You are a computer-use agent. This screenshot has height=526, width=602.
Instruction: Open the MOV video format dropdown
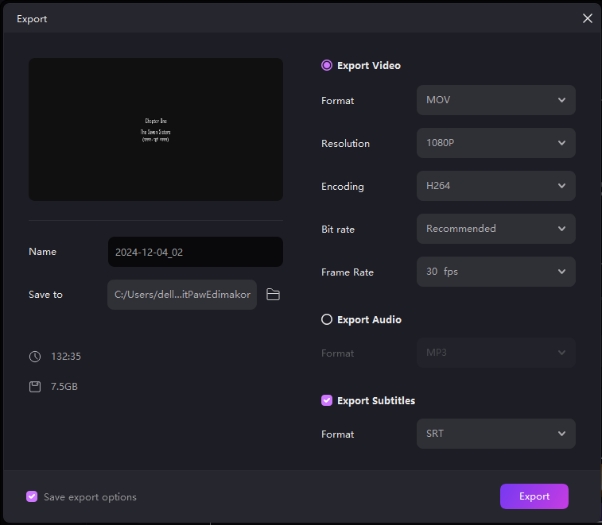(495, 101)
